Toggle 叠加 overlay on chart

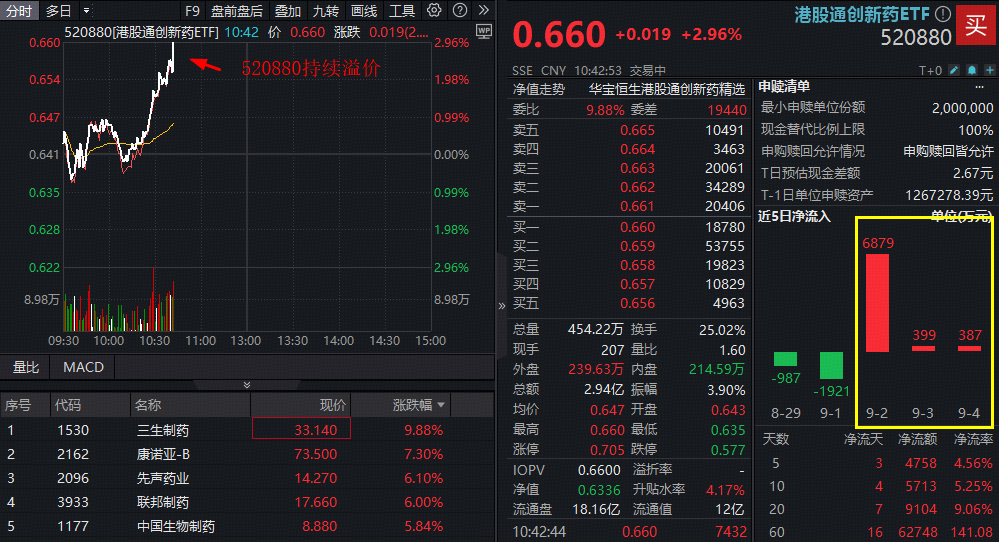[x=288, y=11]
